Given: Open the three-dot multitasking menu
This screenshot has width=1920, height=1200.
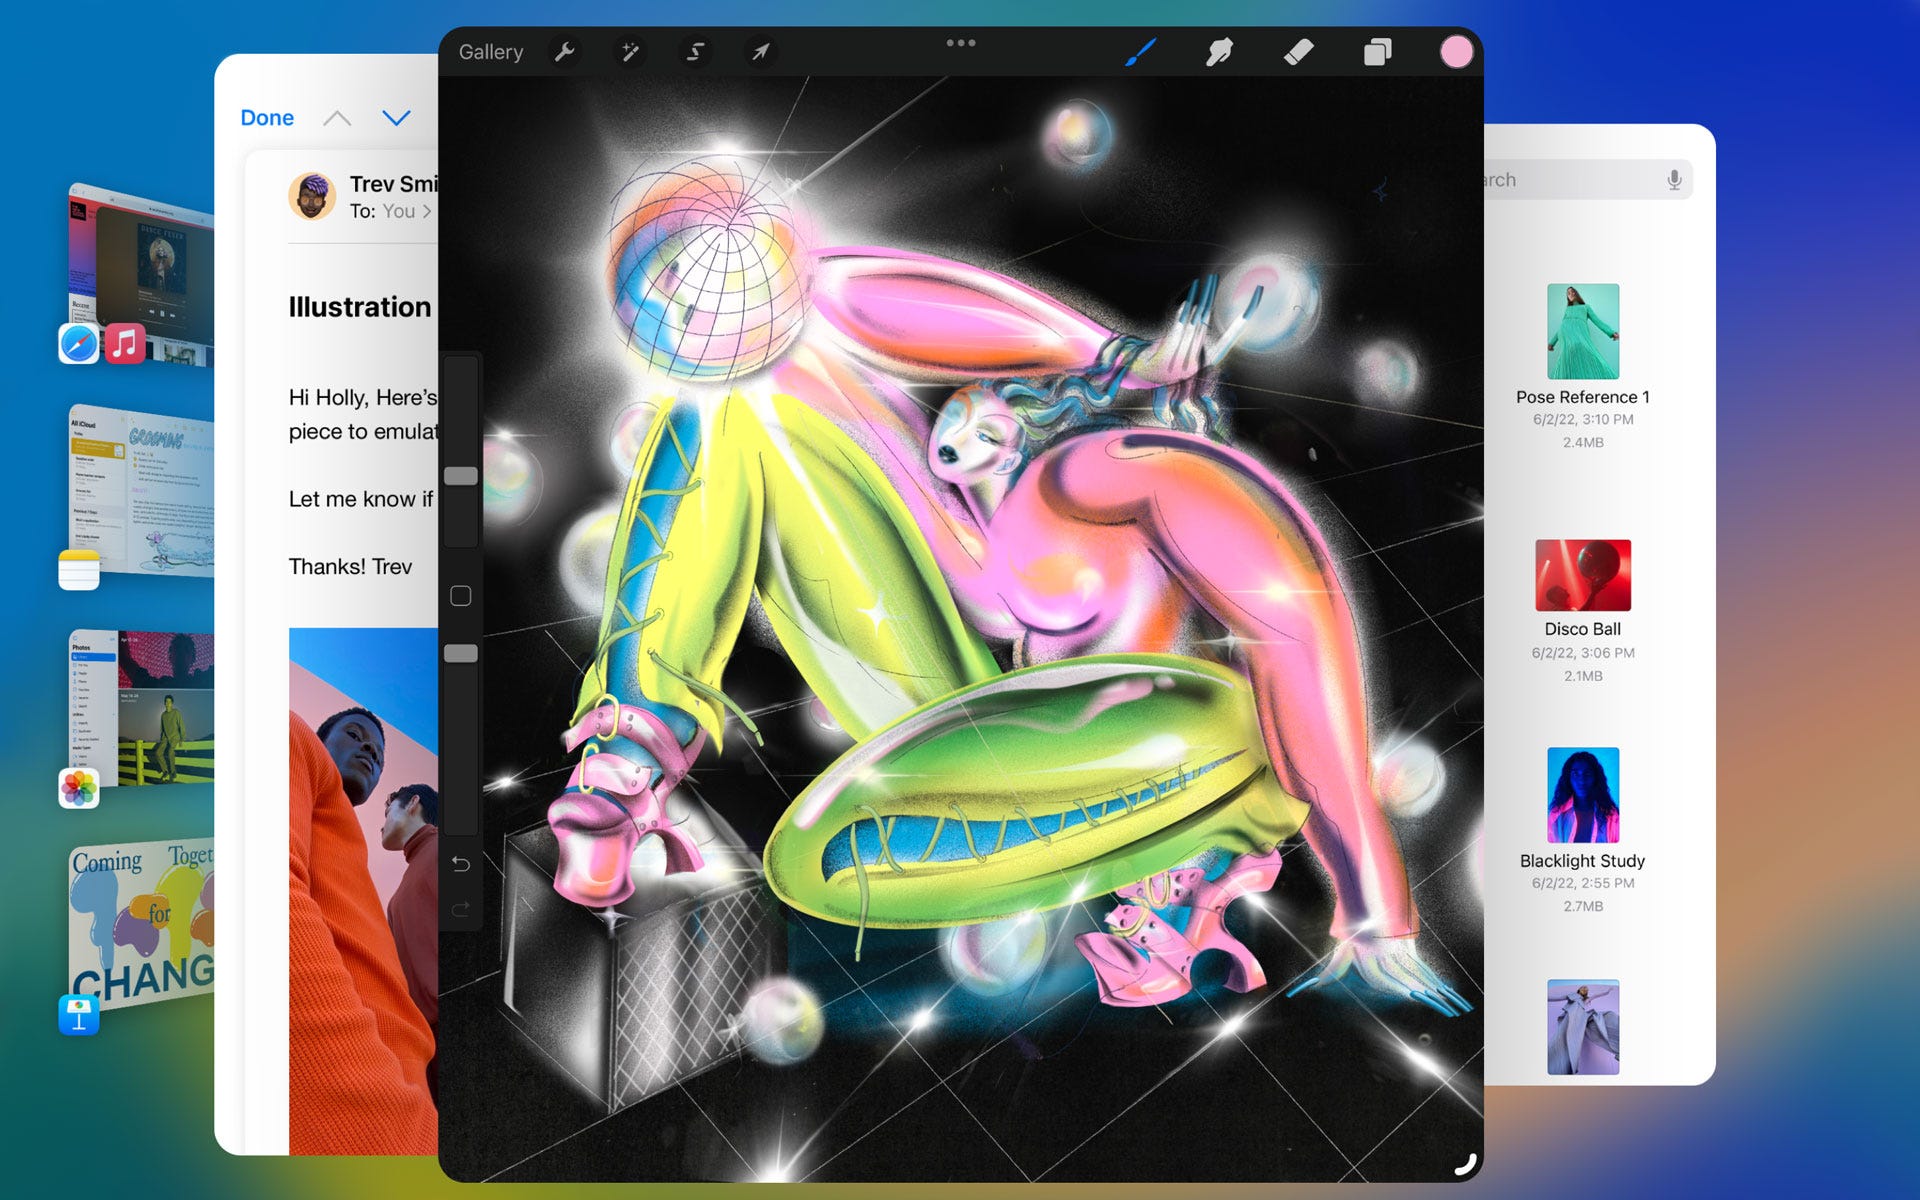Looking at the screenshot, I should [x=960, y=43].
